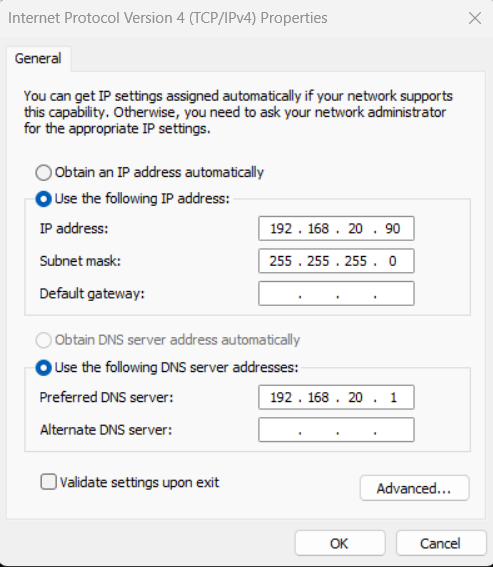Click into the empty Alternate DNS server field
493x567 pixels.
[x=336, y=430]
